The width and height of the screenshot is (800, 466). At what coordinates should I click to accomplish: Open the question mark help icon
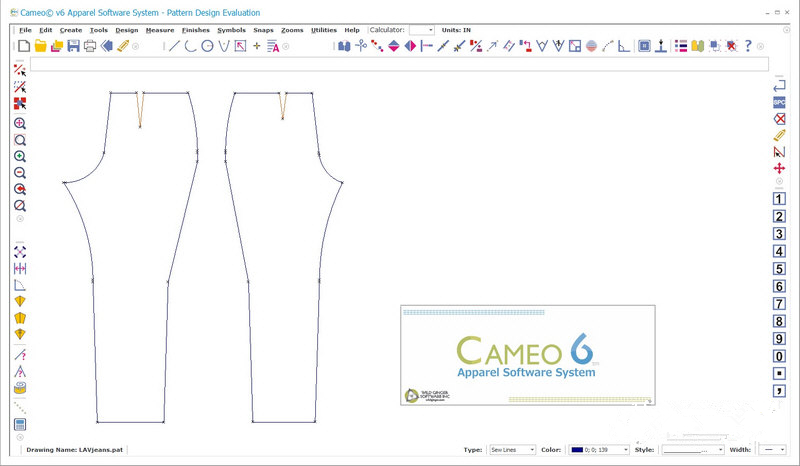[x=748, y=46]
